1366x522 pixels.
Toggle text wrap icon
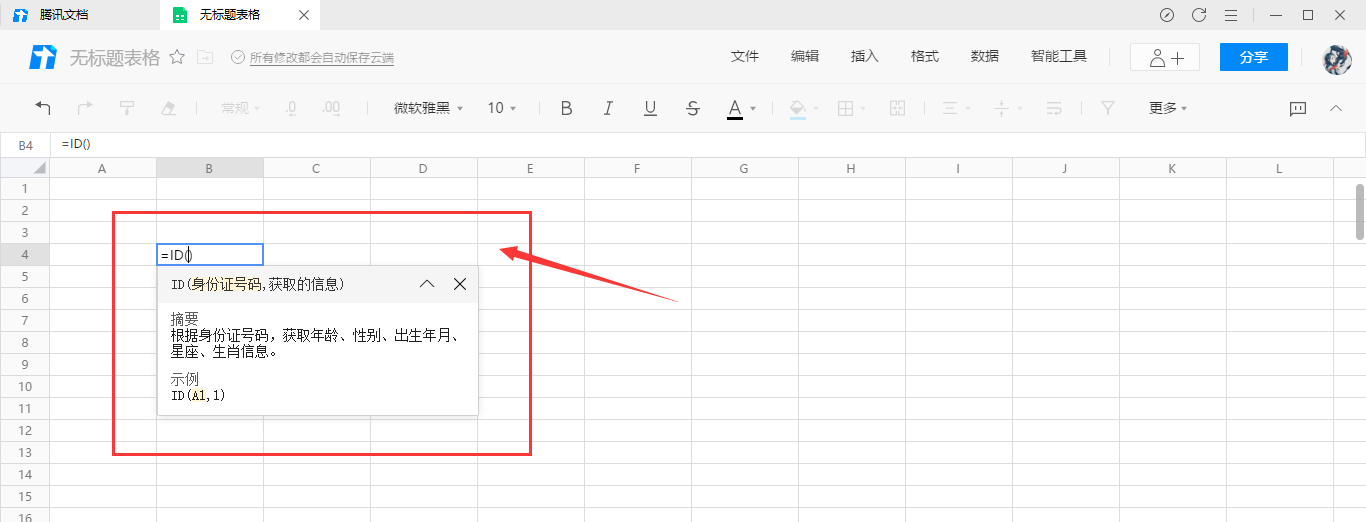[x=1054, y=108]
